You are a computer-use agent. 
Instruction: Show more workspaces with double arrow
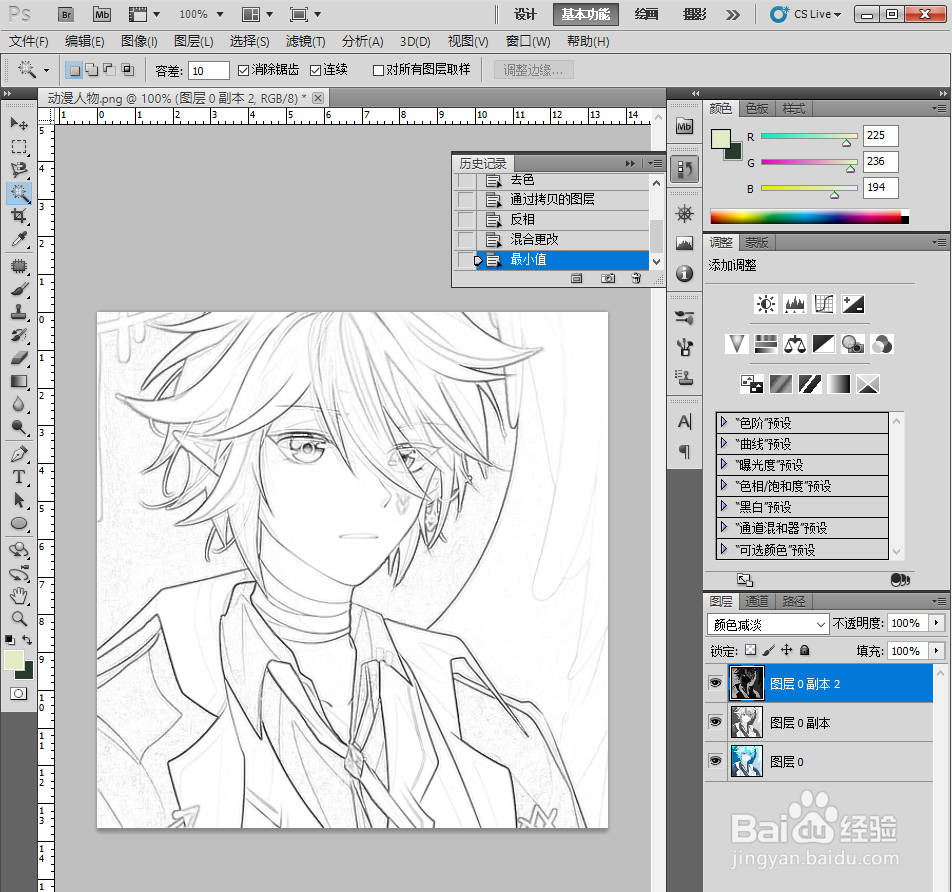733,15
